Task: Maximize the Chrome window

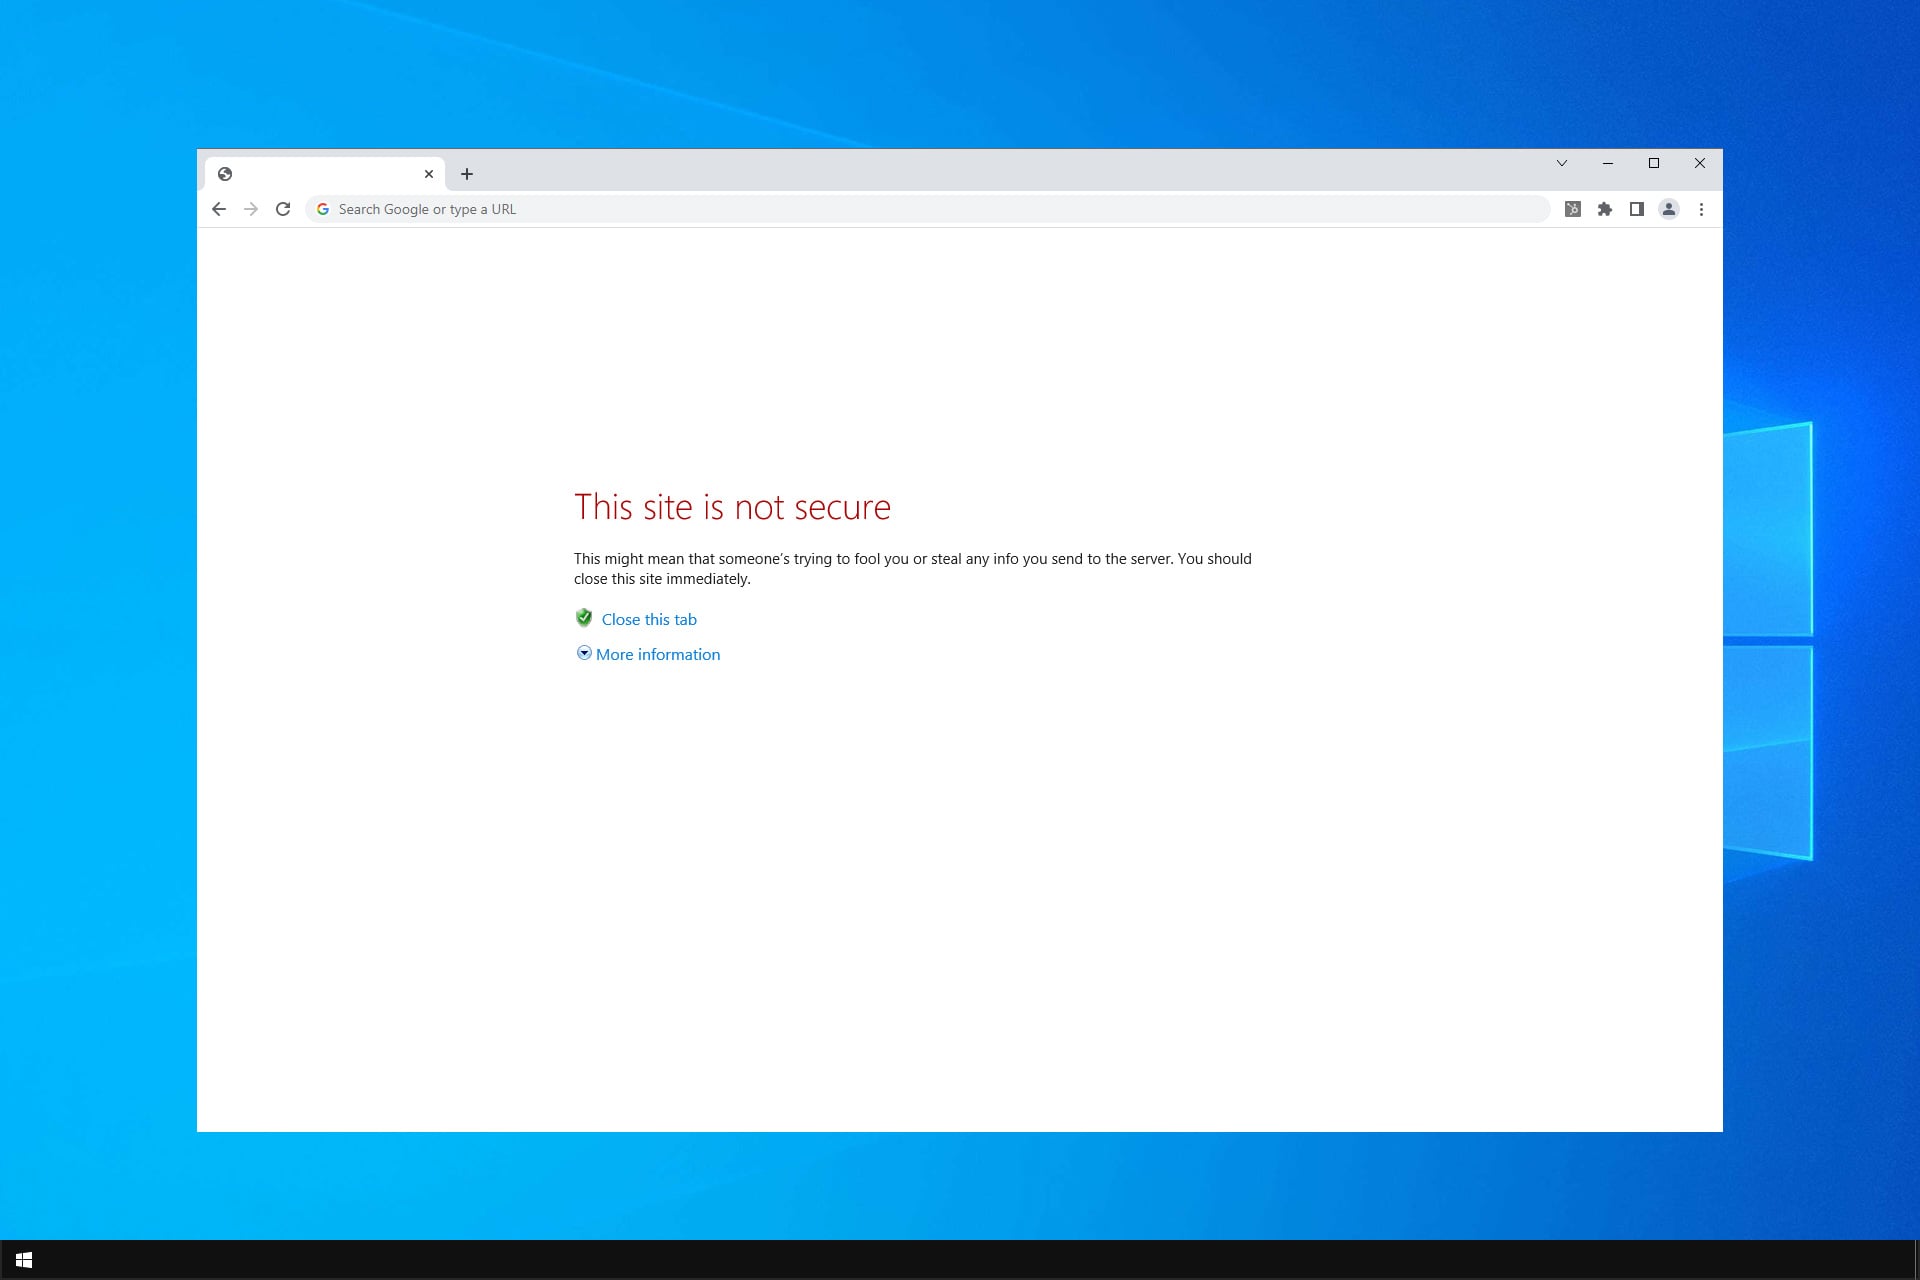Action: (1654, 163)
